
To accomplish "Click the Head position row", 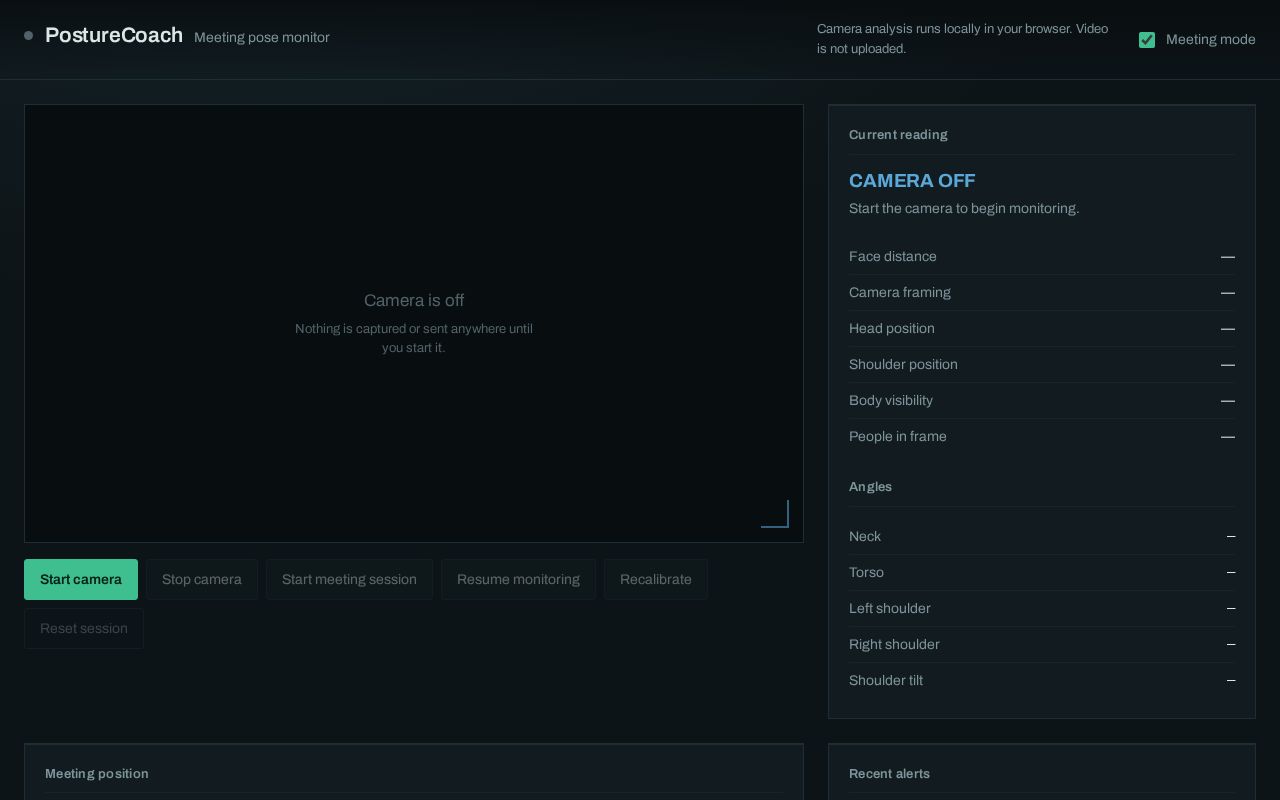I will tap(1042, 329).
